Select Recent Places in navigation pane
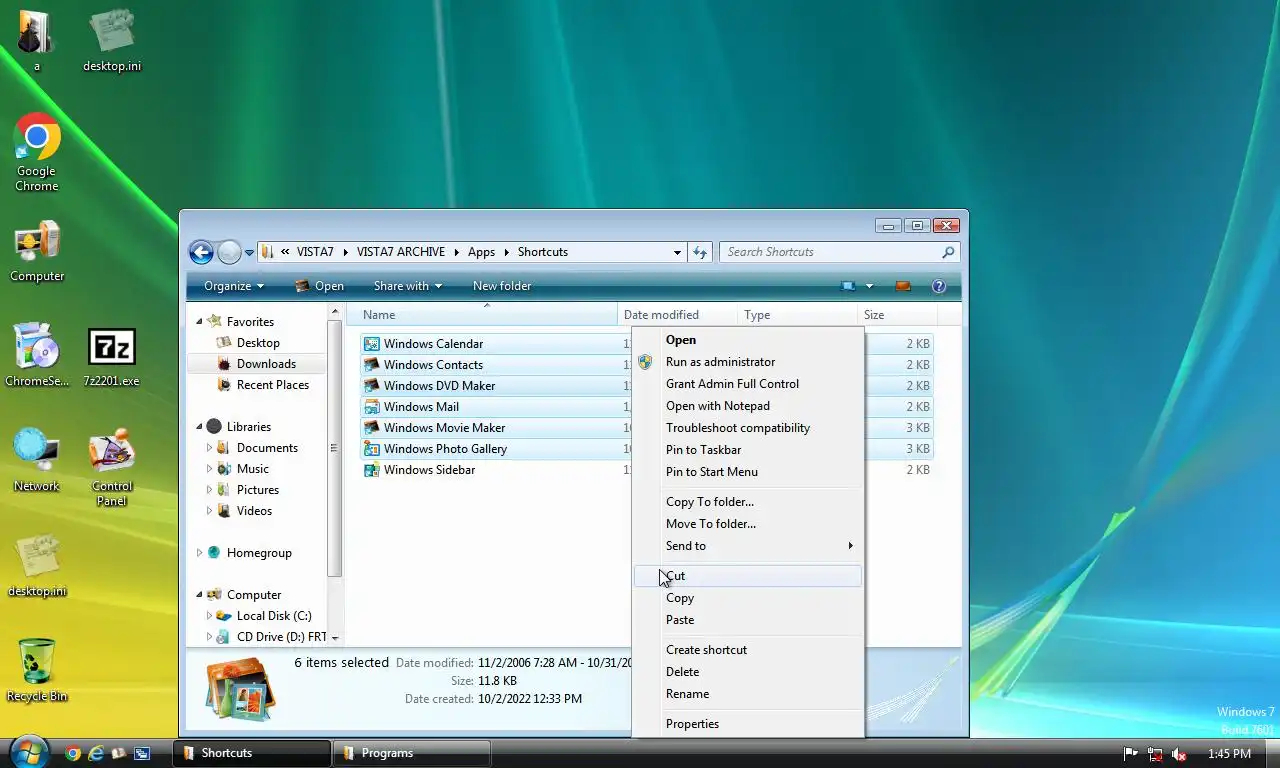The height and width of the screenshot is (768, 1280). [x=262, y=385]
